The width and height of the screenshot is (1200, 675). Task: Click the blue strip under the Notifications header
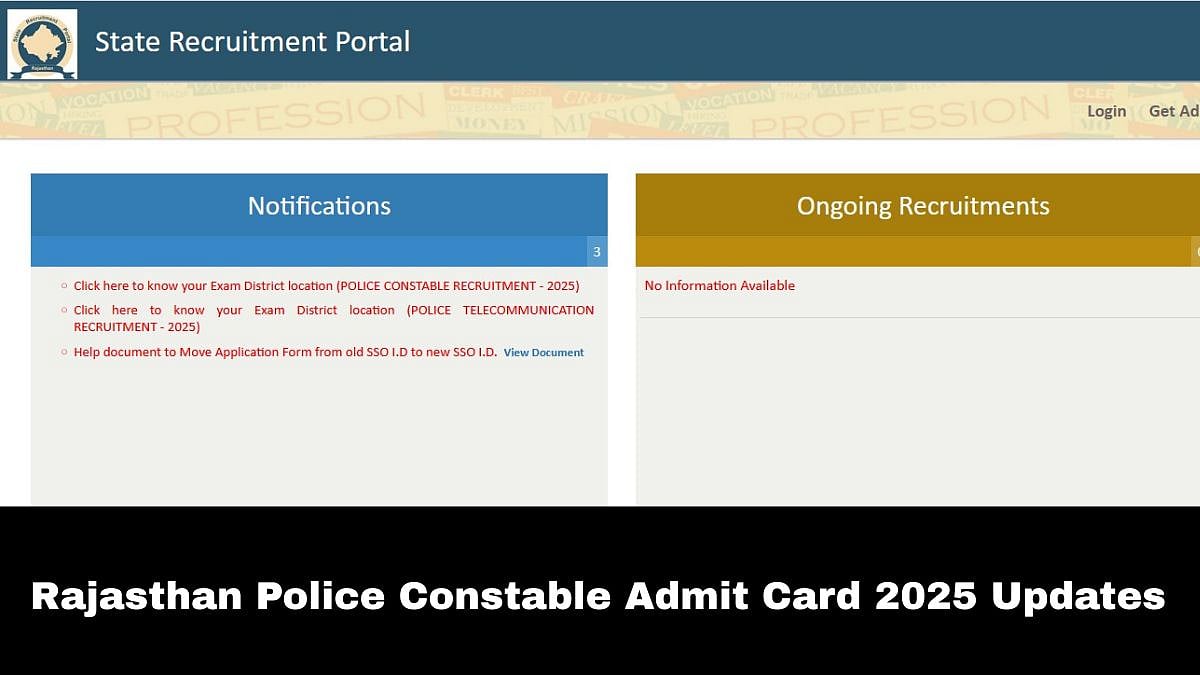pyautogui.click(x=300, y=252)
